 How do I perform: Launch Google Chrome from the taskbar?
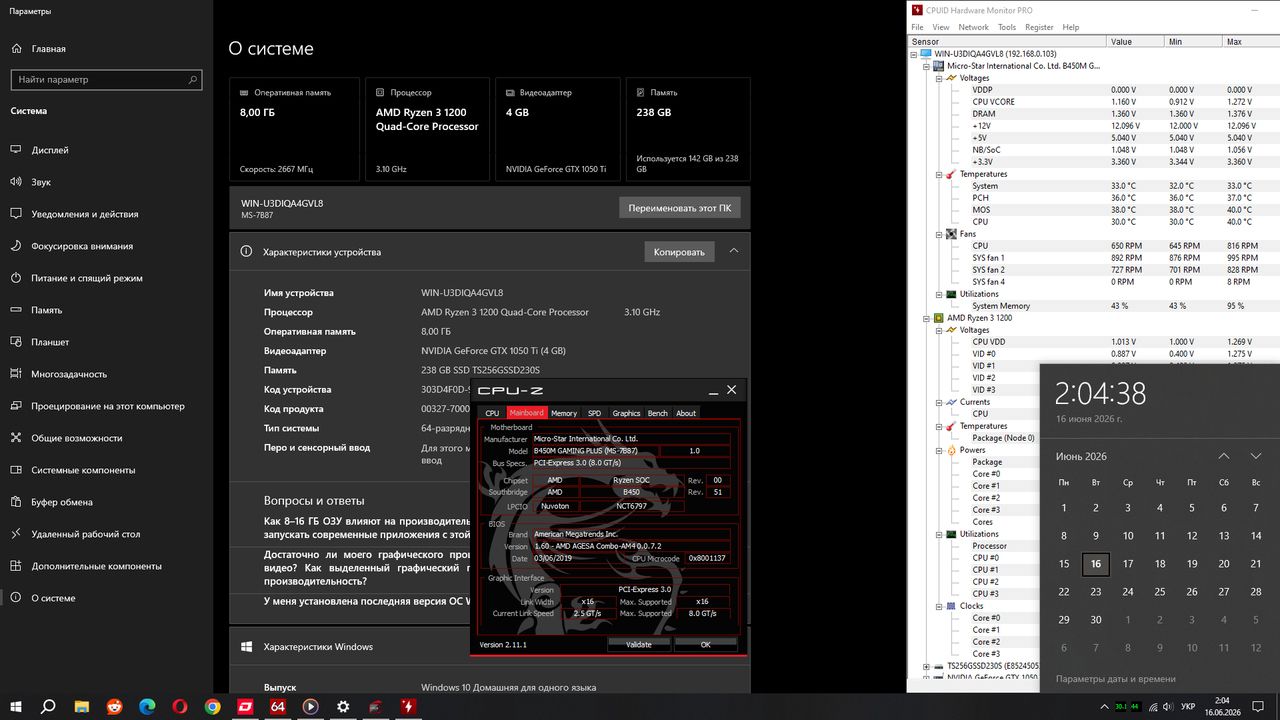pos(213,707)
